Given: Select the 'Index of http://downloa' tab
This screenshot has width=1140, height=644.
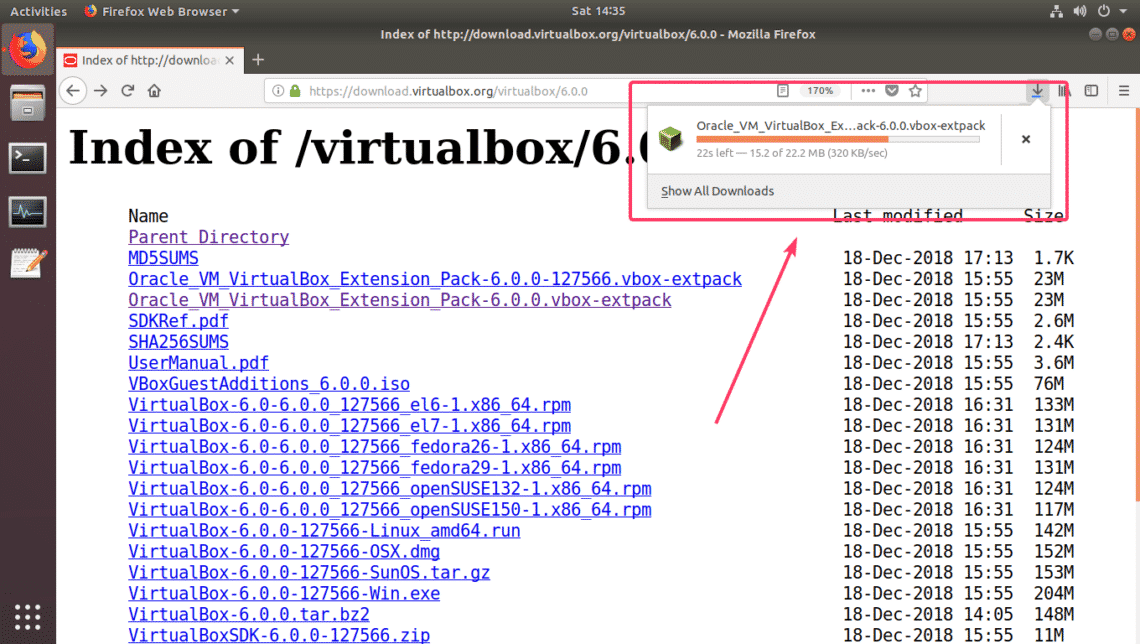Looking at the screenshot, I should click(x=149, y=60).
